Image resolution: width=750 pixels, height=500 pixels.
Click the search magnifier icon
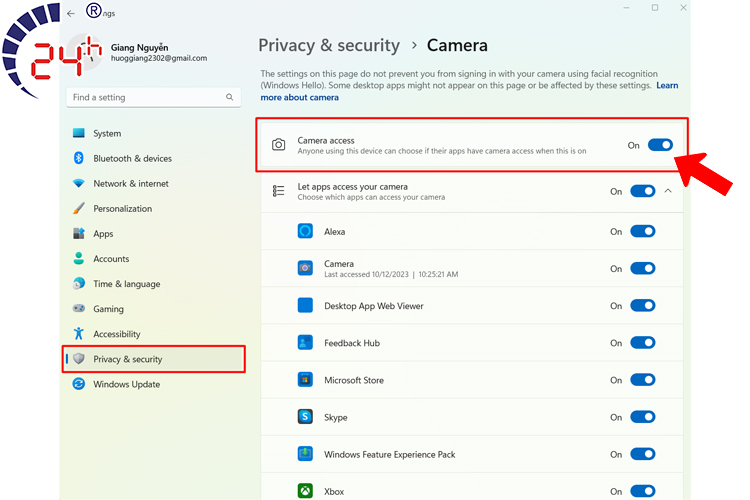click(x=230, y=97)
